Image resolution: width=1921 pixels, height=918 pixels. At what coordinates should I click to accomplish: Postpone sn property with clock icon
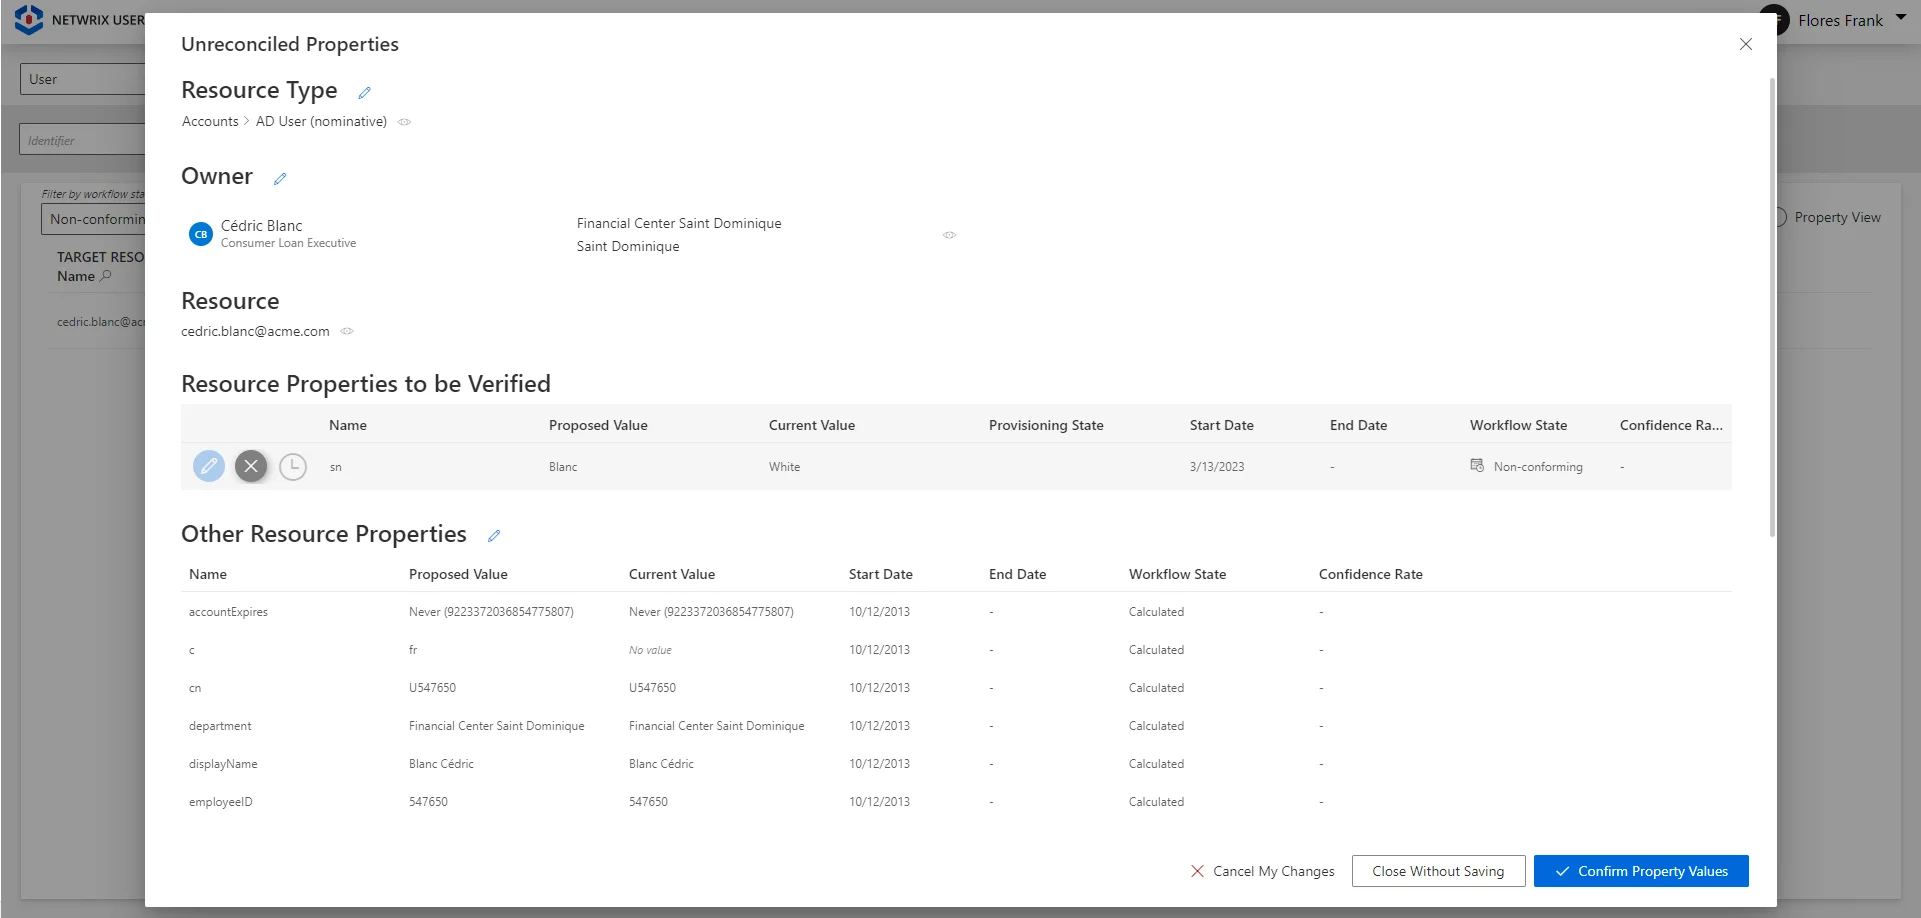click(x=293, y=466)
